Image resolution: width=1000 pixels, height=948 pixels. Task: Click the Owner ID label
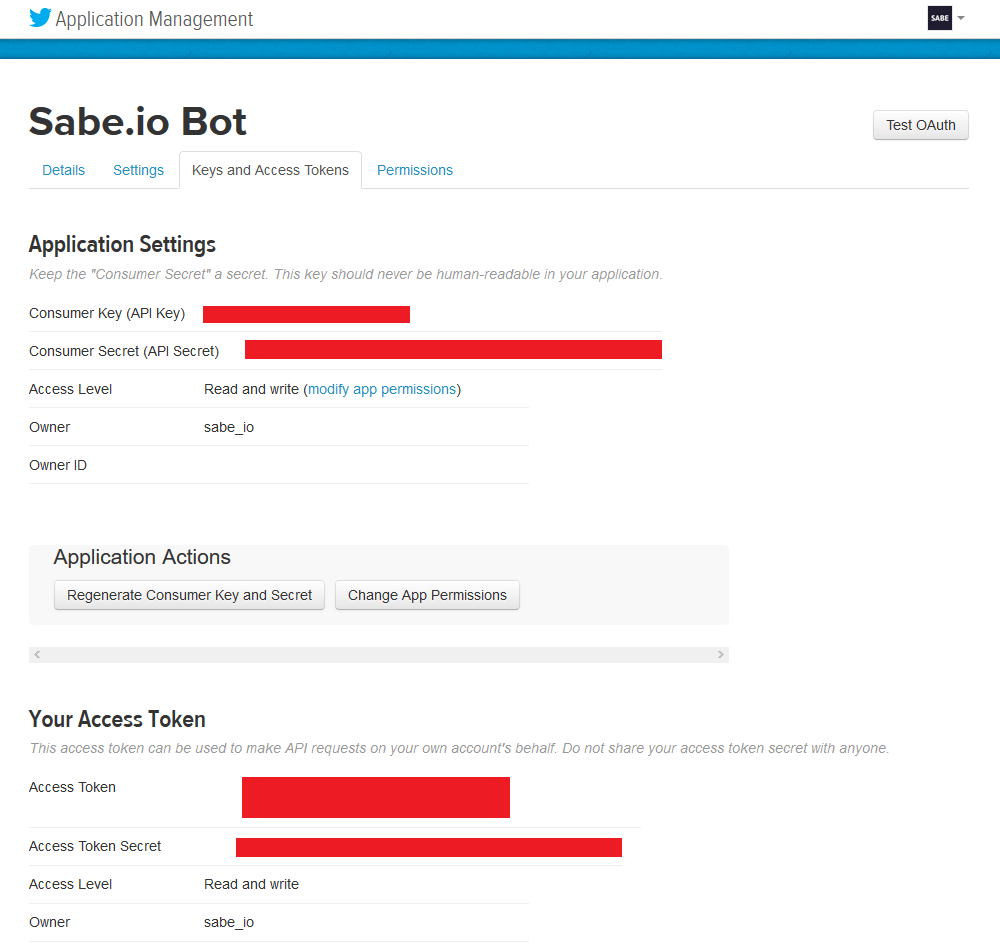coord(58,465)
